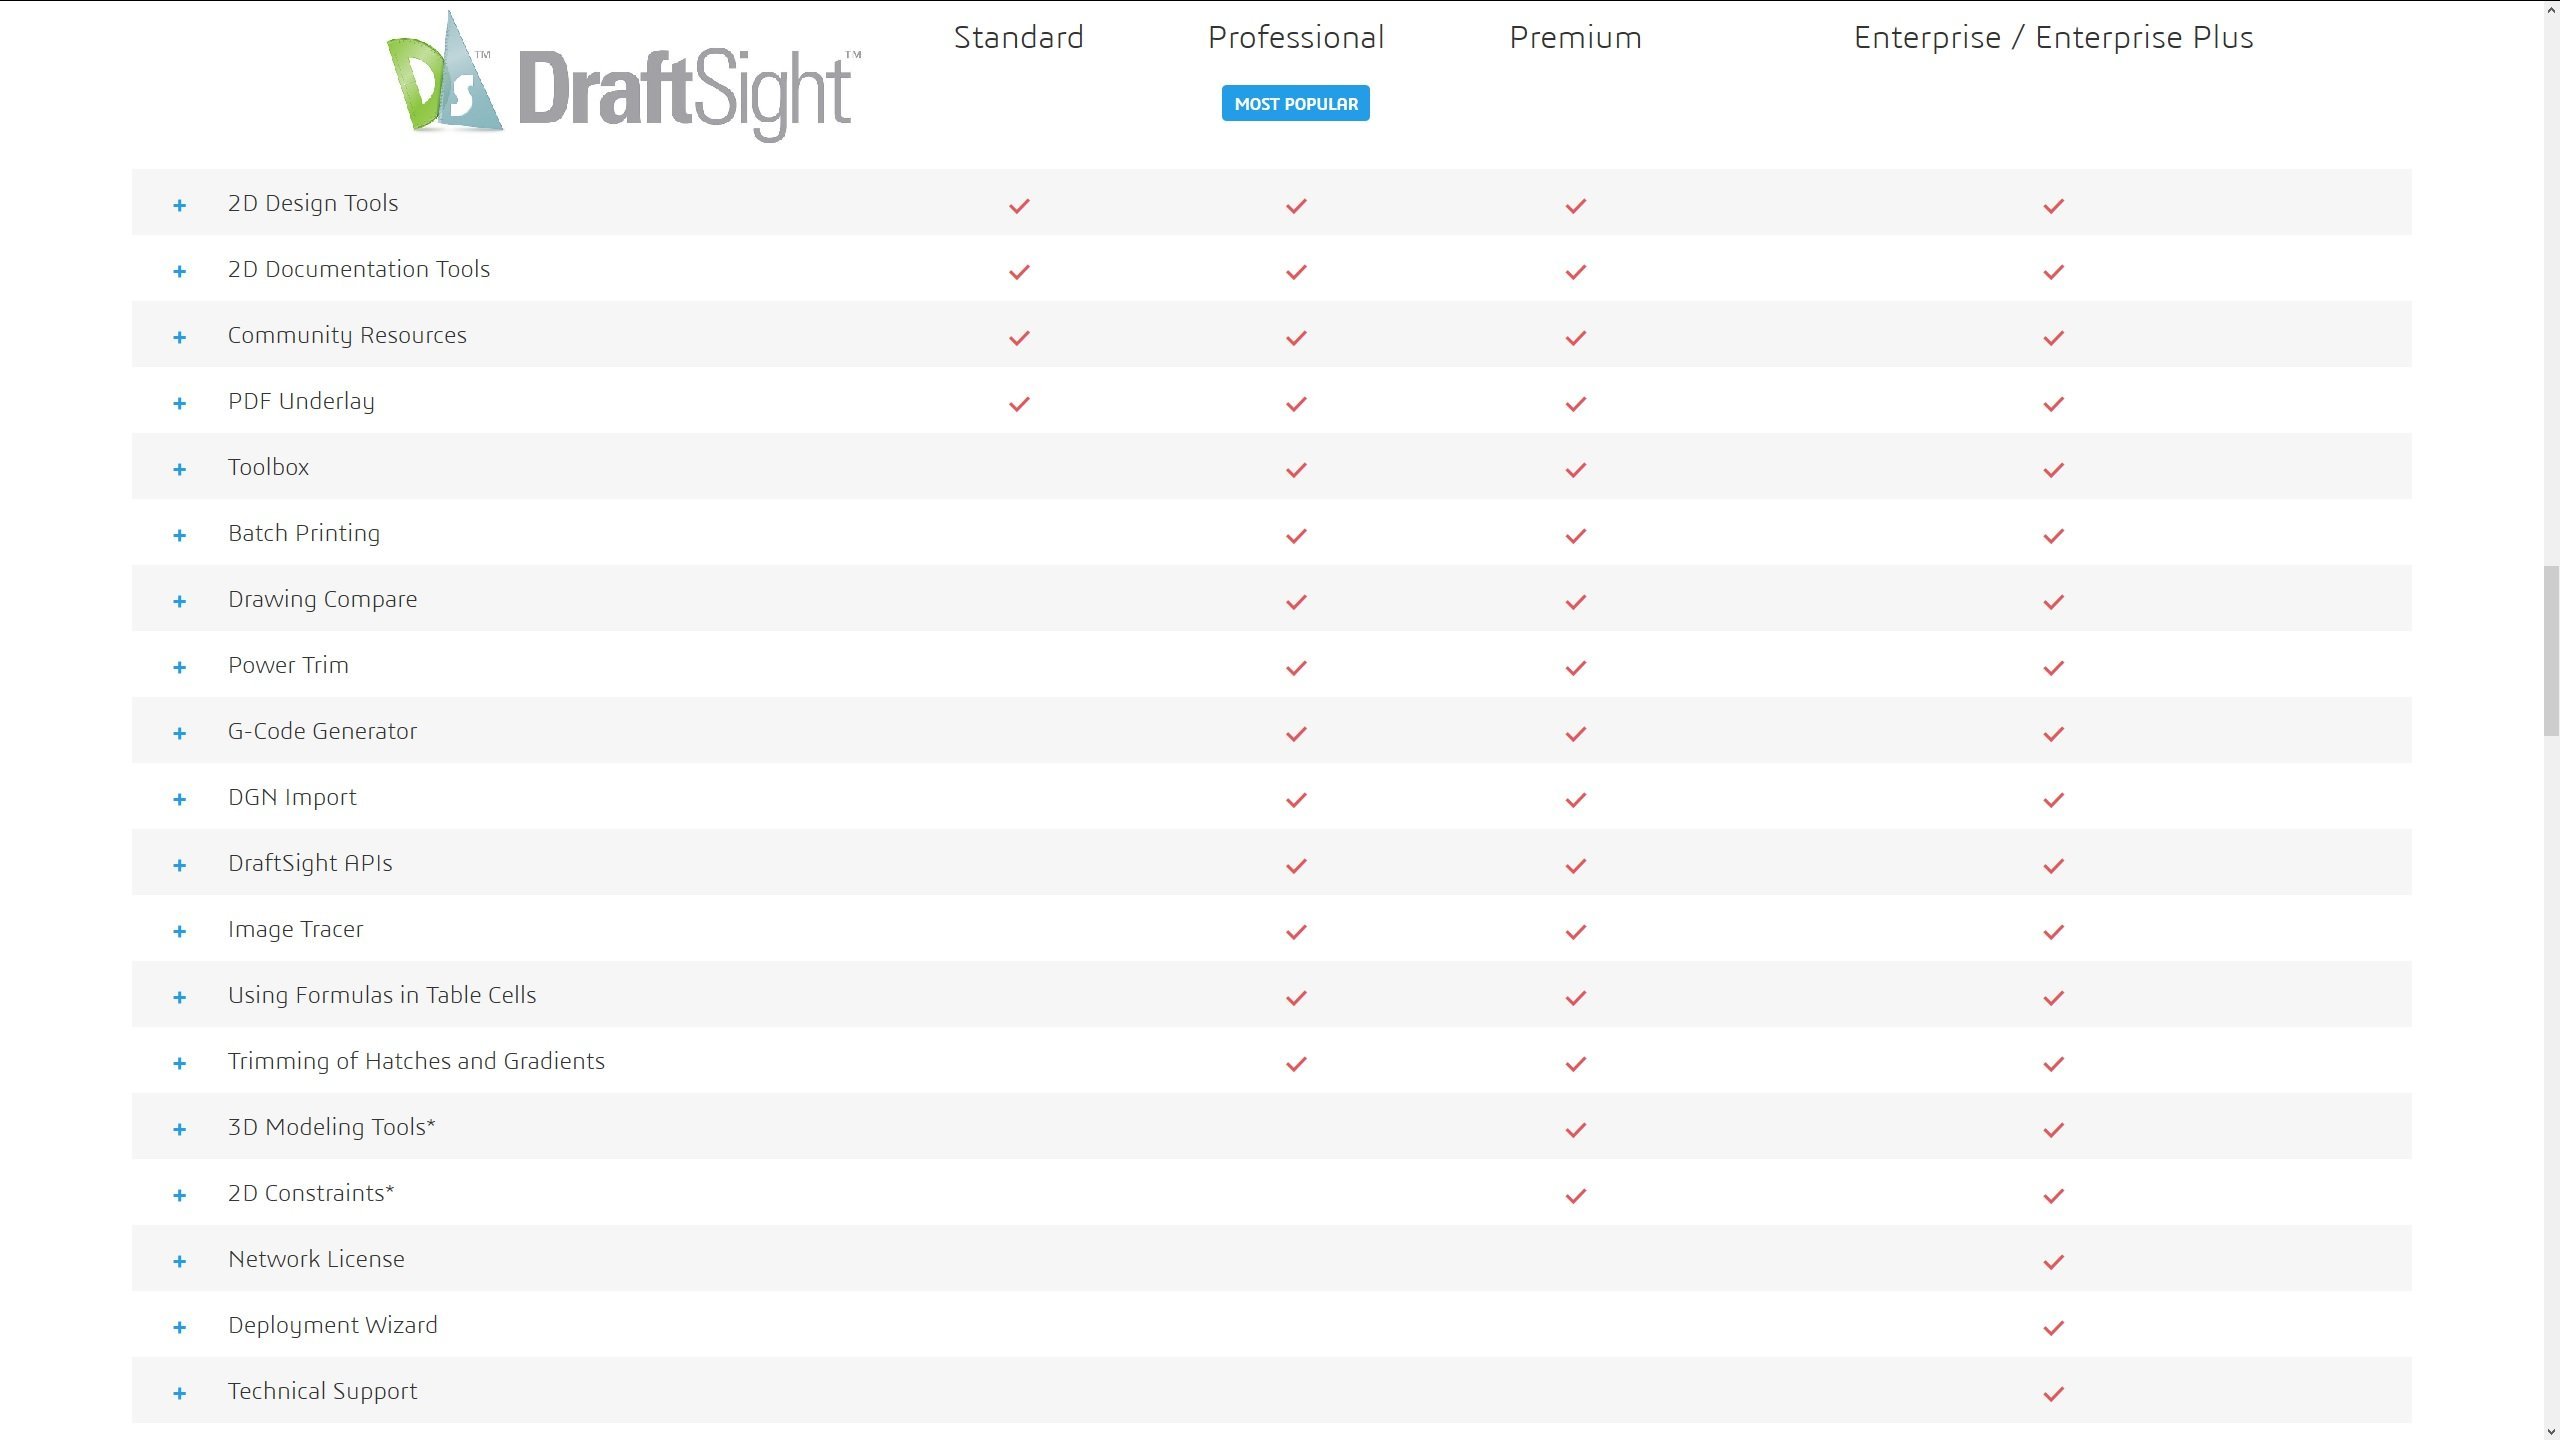2560x1440 pixels.
Task: Expand the Technical Support row
Action: click(179, 1394)
